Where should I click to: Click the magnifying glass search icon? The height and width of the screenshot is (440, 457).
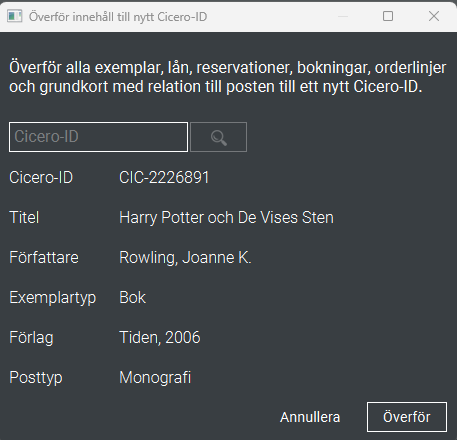click(218, 137)
